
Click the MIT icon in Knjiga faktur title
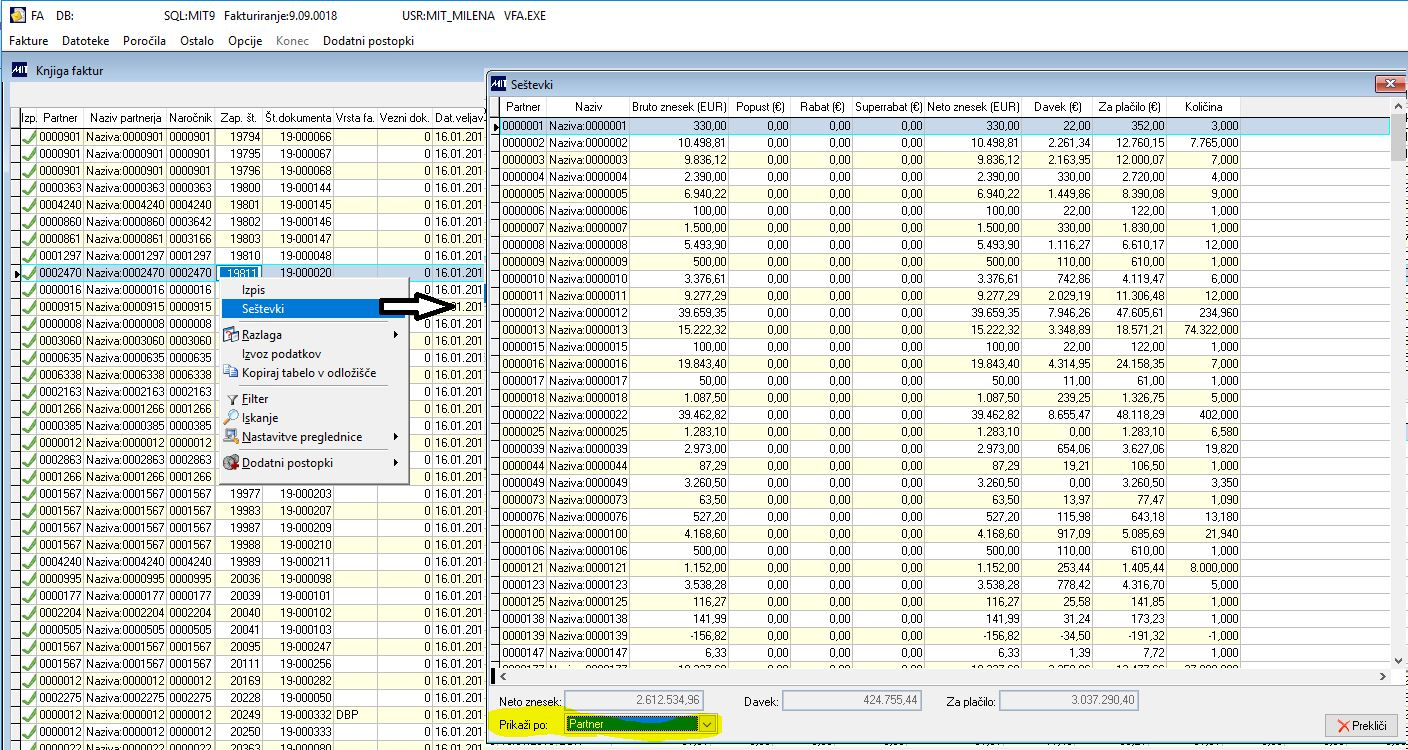pyautogui.click(x=18, y=71)
